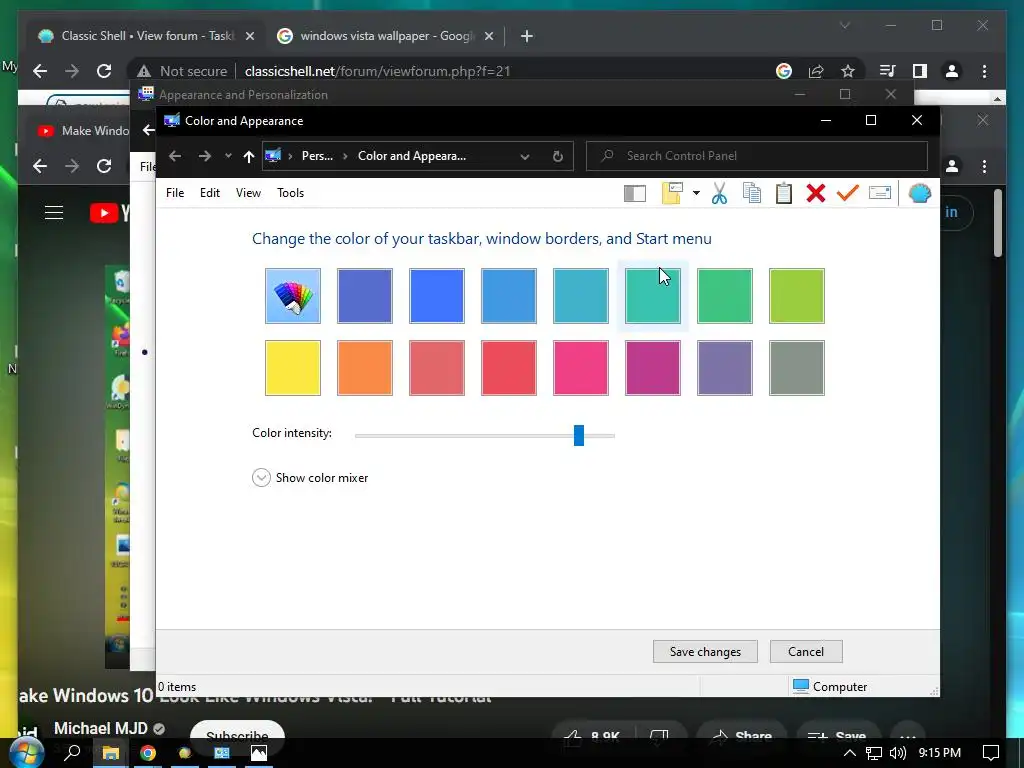Expand Show color mixer
This screenshot has width=1024, height=768.
tap(261, 478)
